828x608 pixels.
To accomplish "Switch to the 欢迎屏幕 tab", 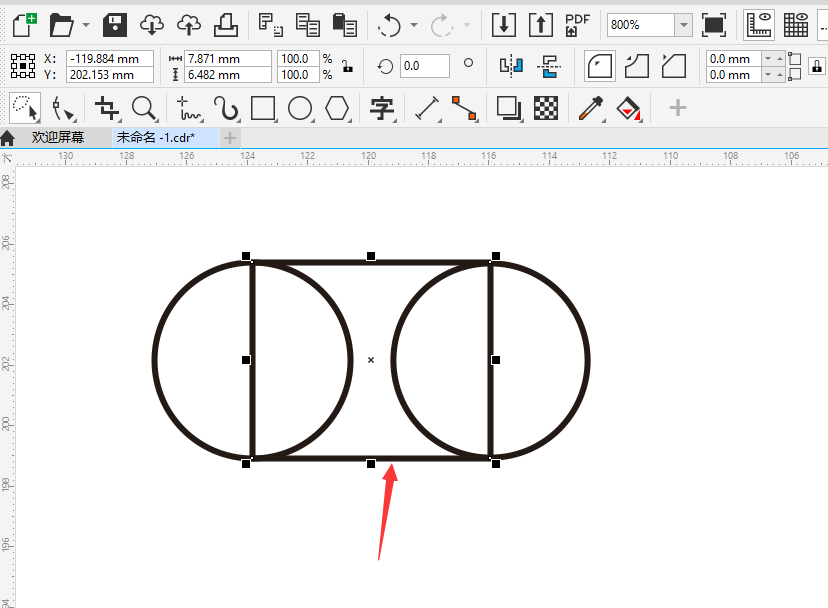I will coord(57,138).
